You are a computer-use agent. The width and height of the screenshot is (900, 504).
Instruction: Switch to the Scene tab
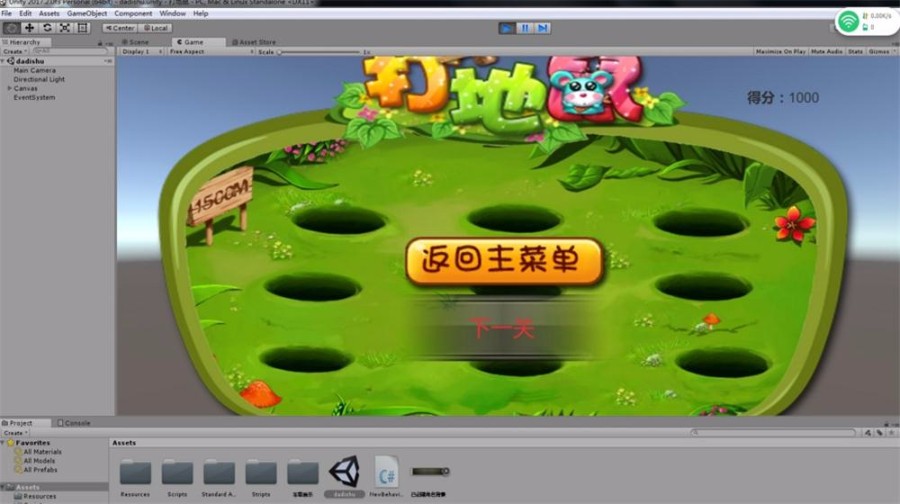coord(135,42)
